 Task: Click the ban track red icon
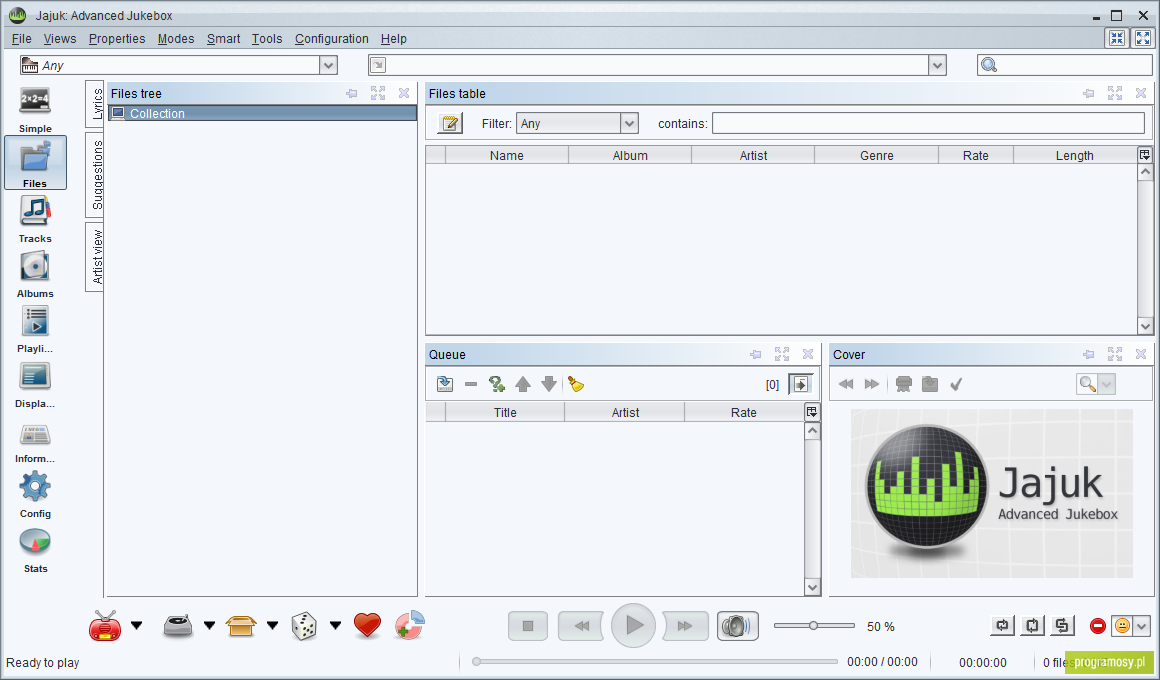[1098, 626]
